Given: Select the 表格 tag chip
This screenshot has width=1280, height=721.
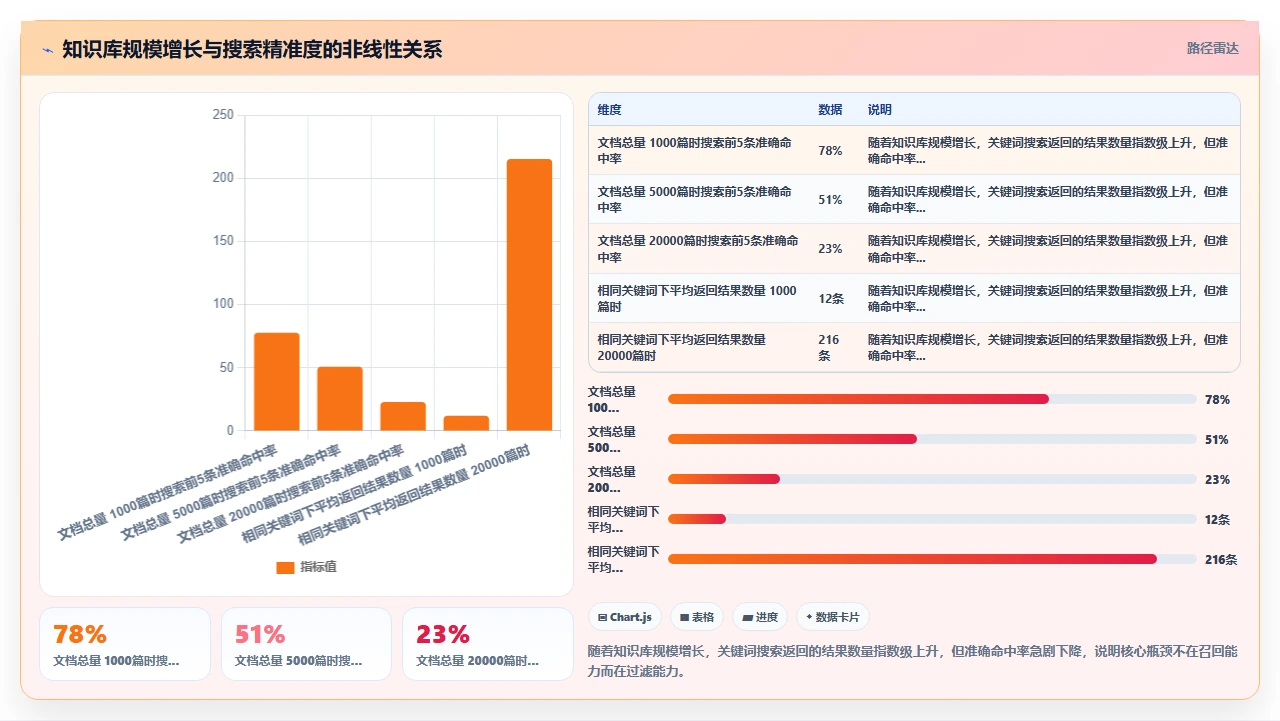Looking at the screenshot, I should [x=697, y=617].
